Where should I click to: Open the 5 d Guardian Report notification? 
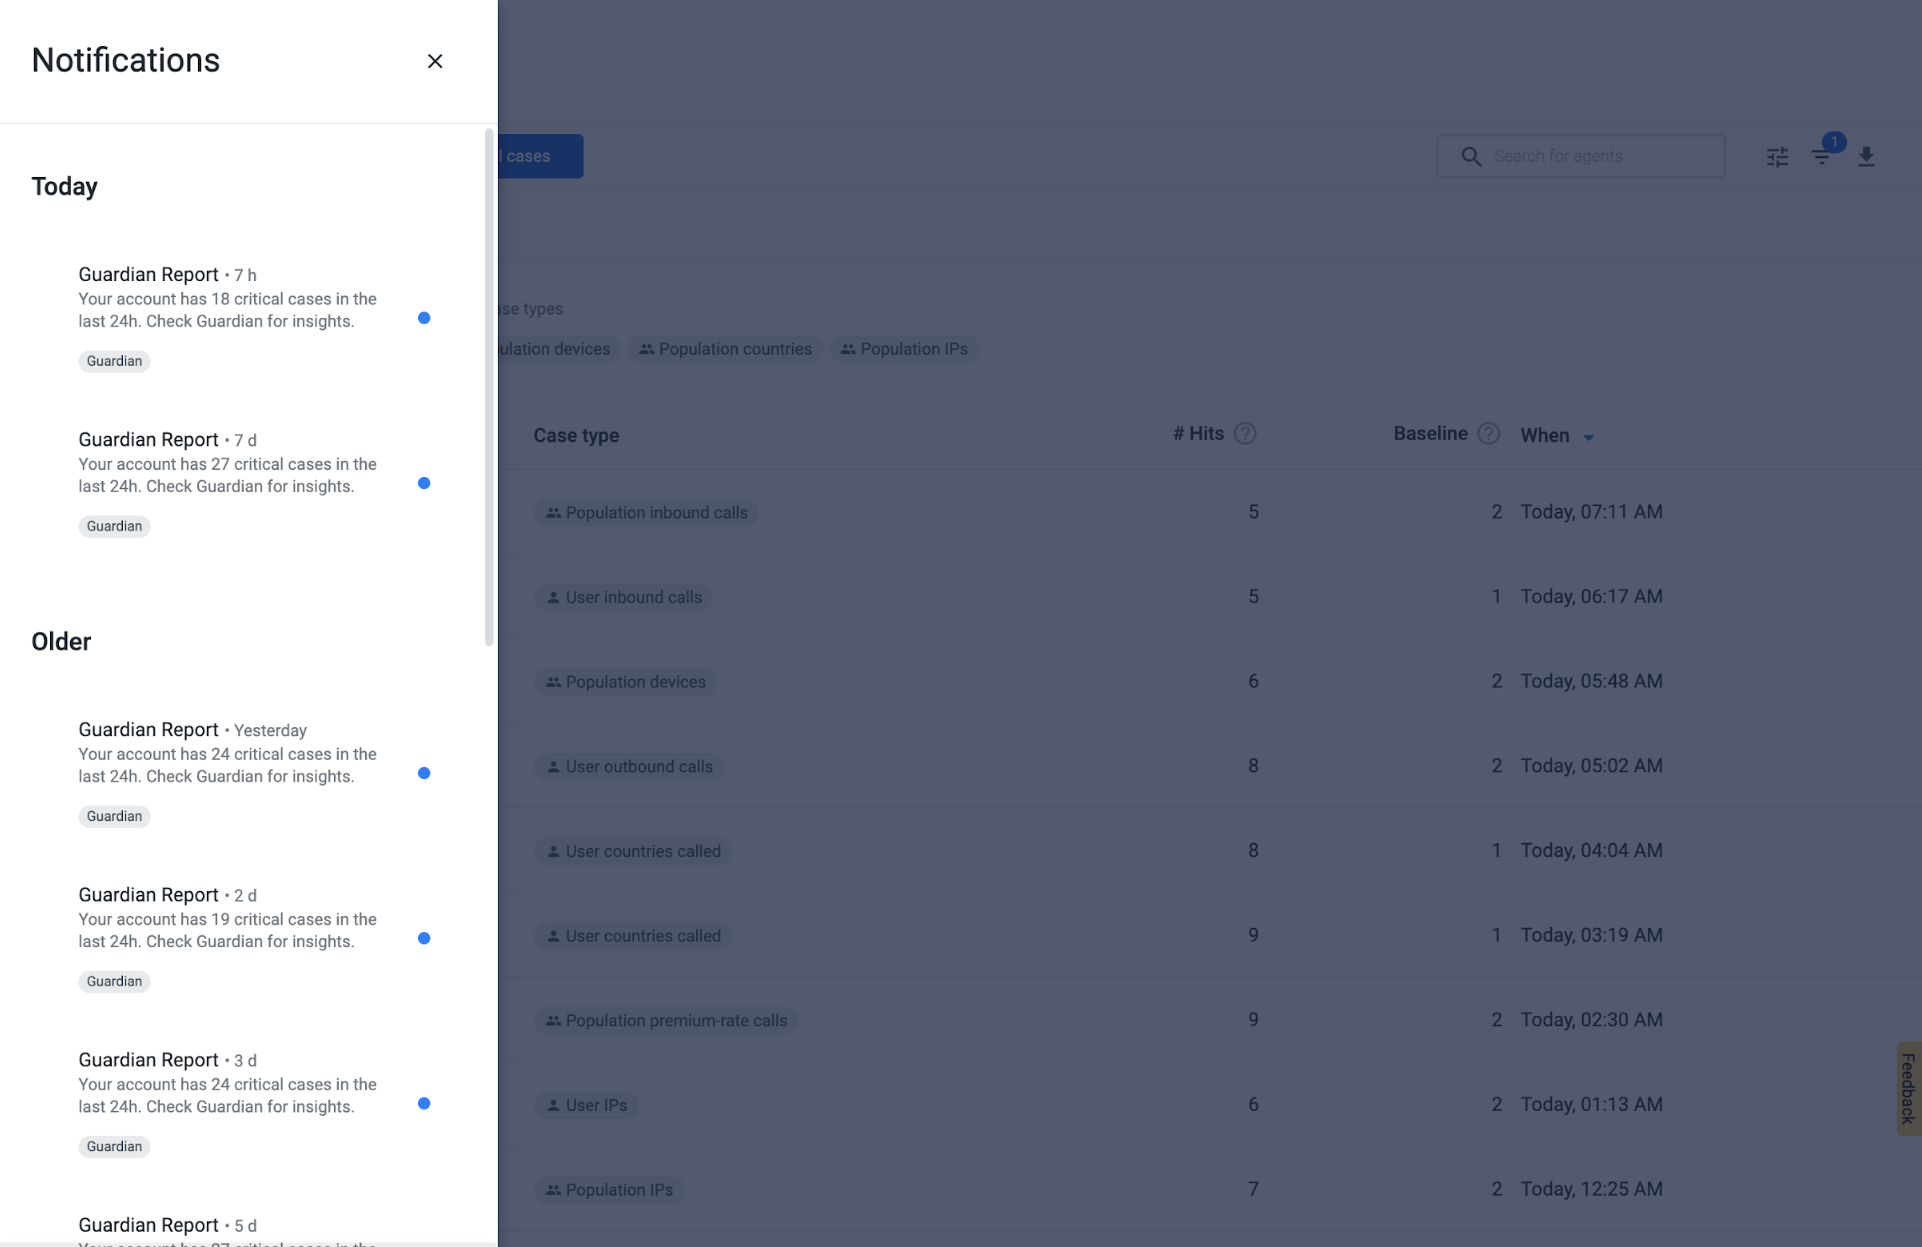coord(248,1229)
